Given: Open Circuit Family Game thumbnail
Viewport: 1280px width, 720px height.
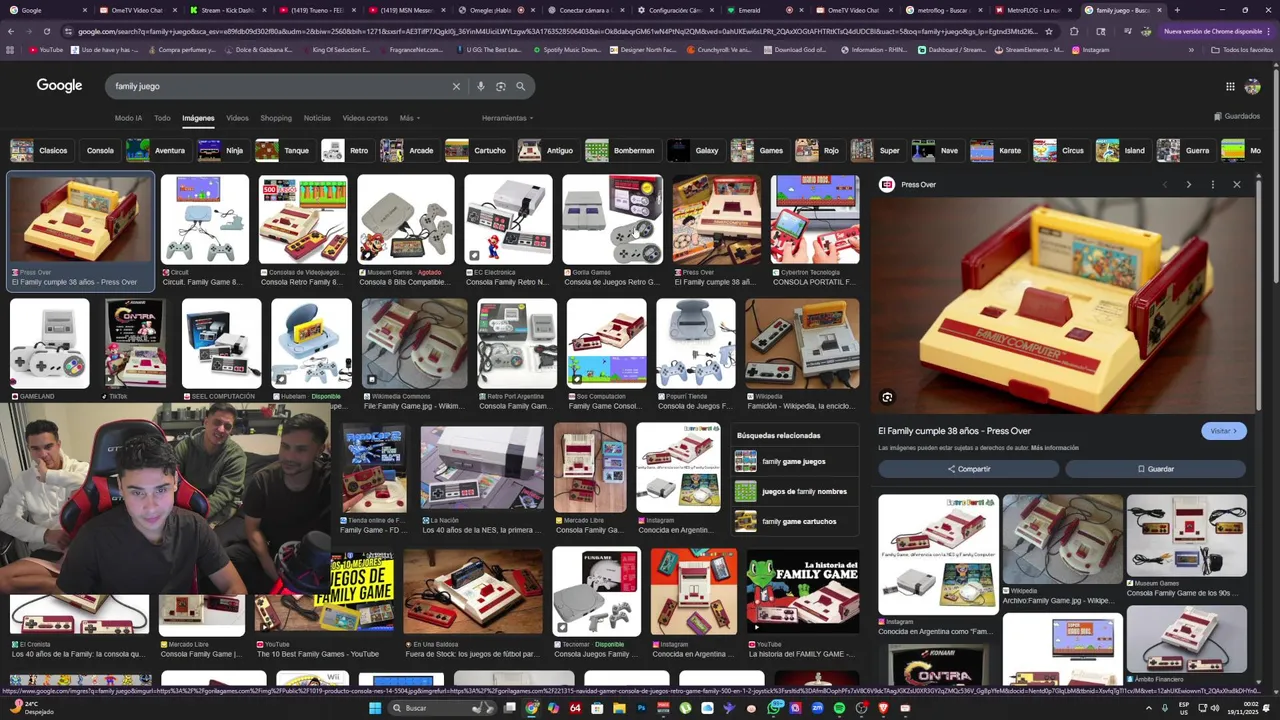Looking at the screenshot, I should tap(205, 220).
